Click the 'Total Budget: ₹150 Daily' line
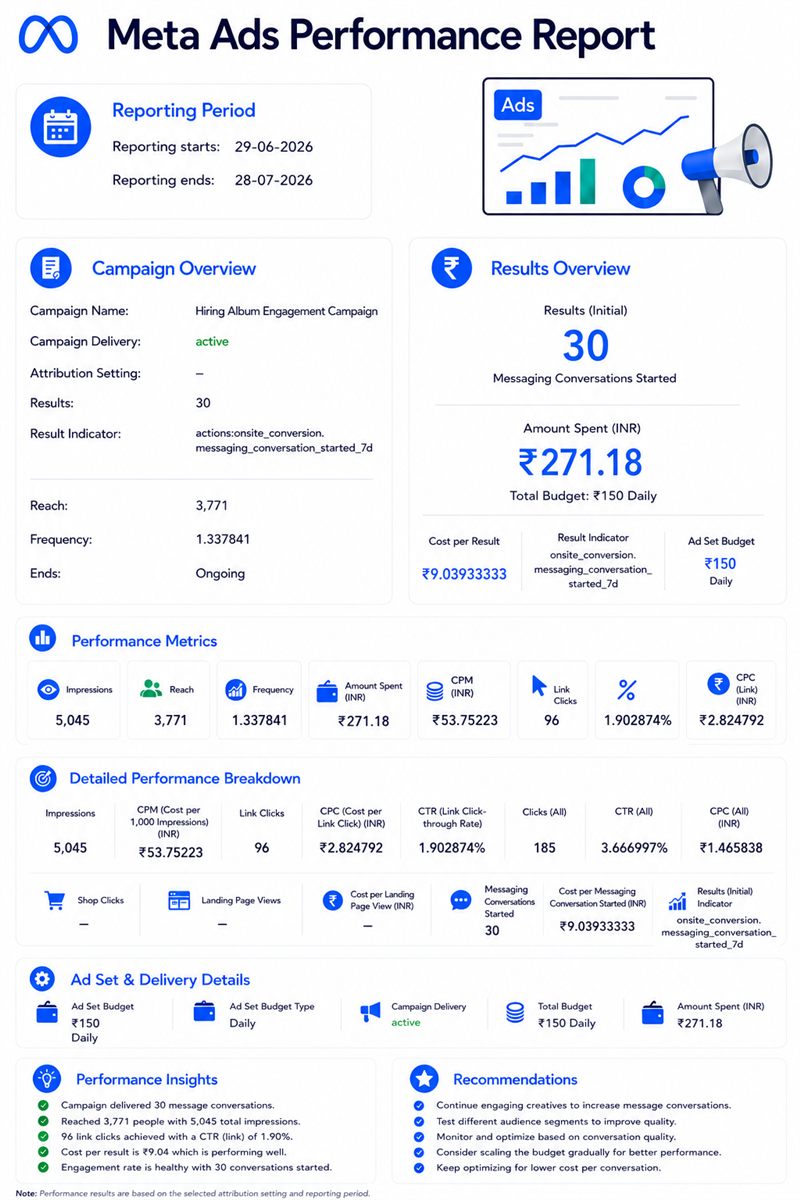Image resolution: width=800 pixels, height=1200 pixels. 583,496
